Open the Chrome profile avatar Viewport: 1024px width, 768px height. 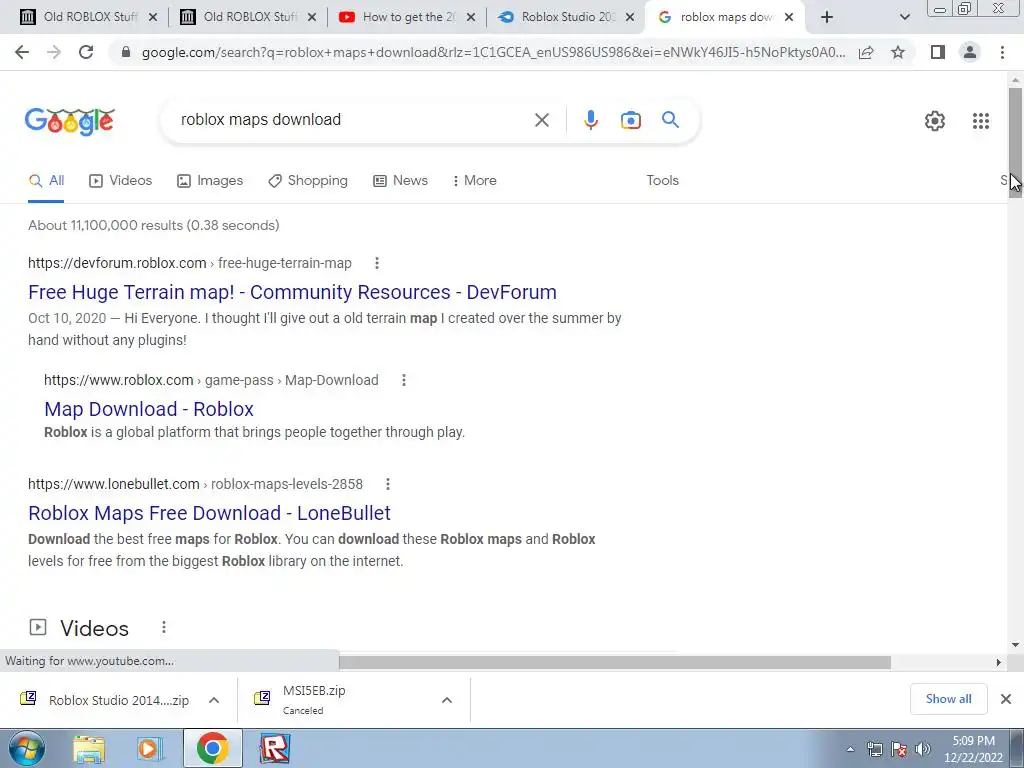[970, 52]
